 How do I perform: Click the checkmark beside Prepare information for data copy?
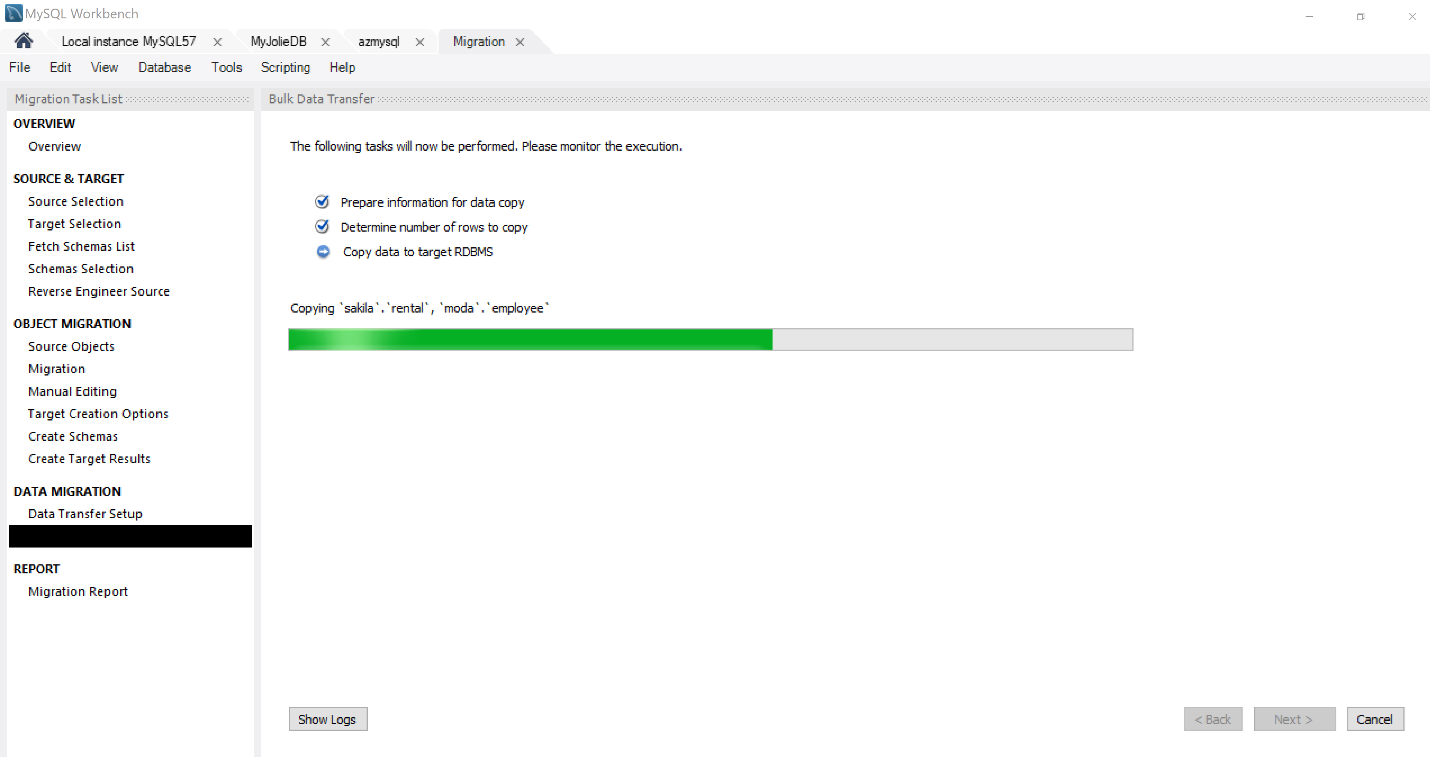point(322,201)
